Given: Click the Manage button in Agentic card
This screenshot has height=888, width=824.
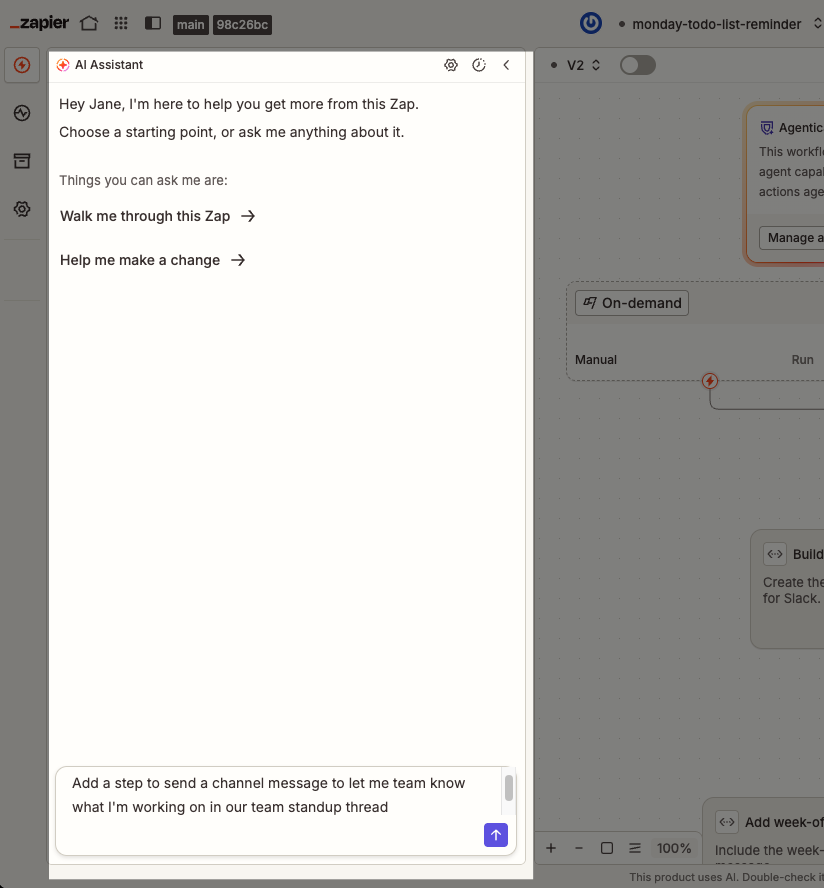Looking at the screenshot, I should click(x=792, y=238).
